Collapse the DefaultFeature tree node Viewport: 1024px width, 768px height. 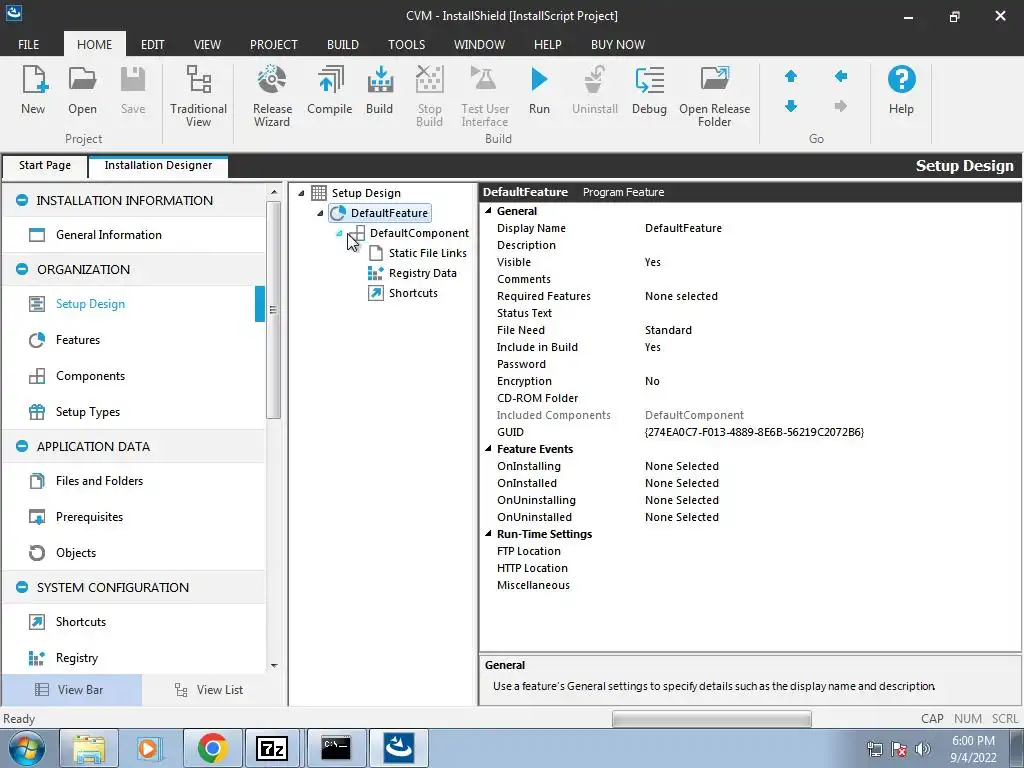320,213
